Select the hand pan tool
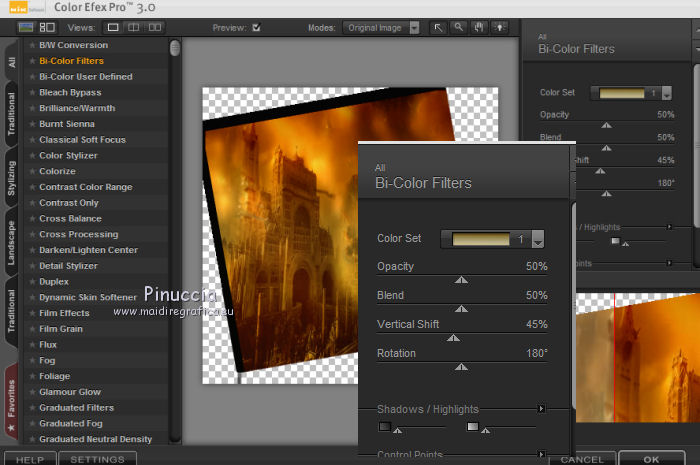Screen dimensions: 700x465 [x=477, y=28]
